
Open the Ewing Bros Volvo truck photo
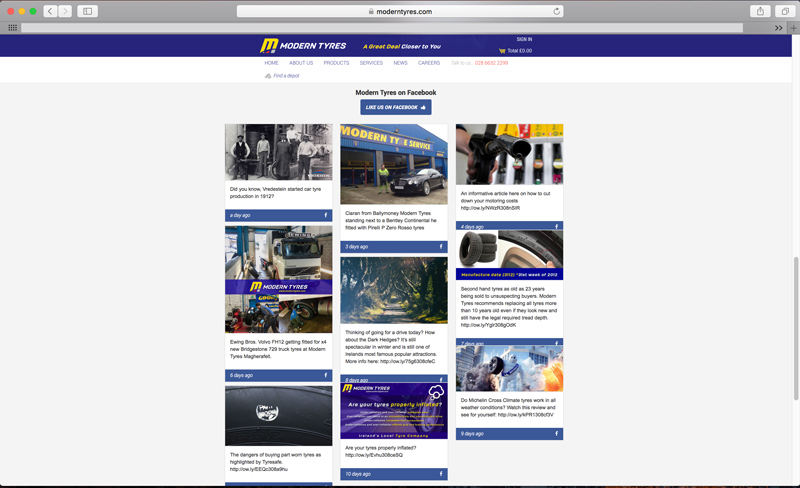[x=279, y=279]
